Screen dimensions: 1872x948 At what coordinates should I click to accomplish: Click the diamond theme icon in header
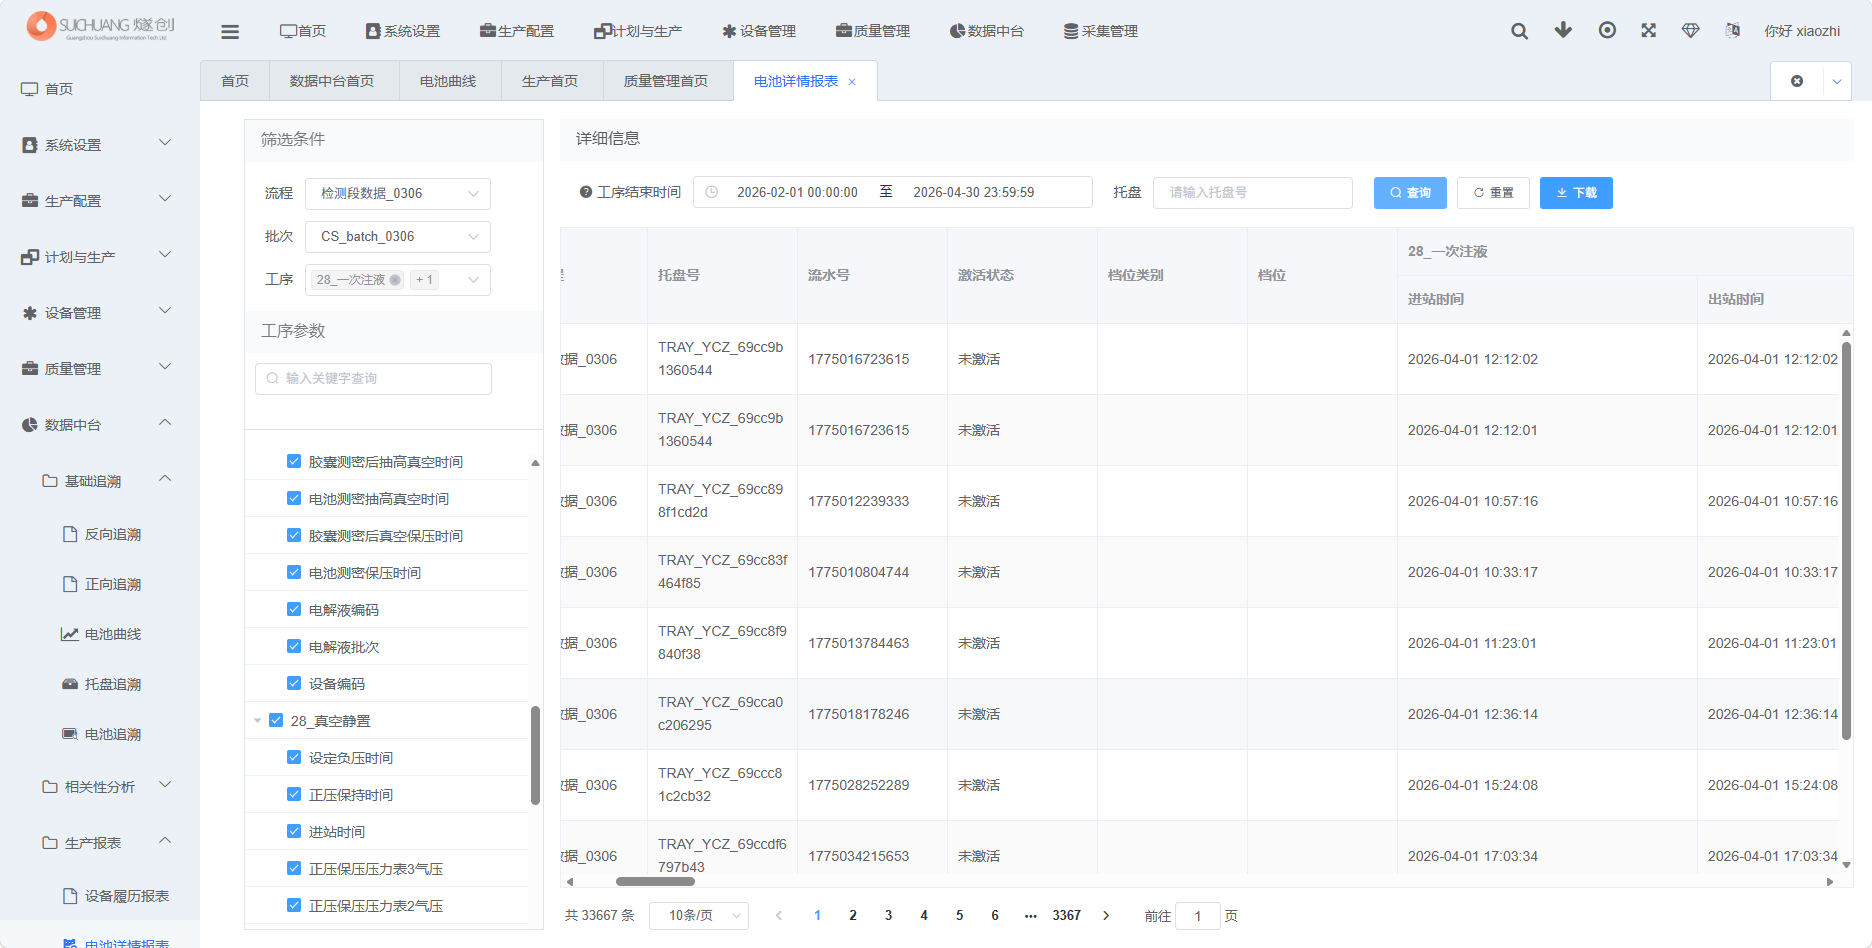click(x=1691, y=31)
